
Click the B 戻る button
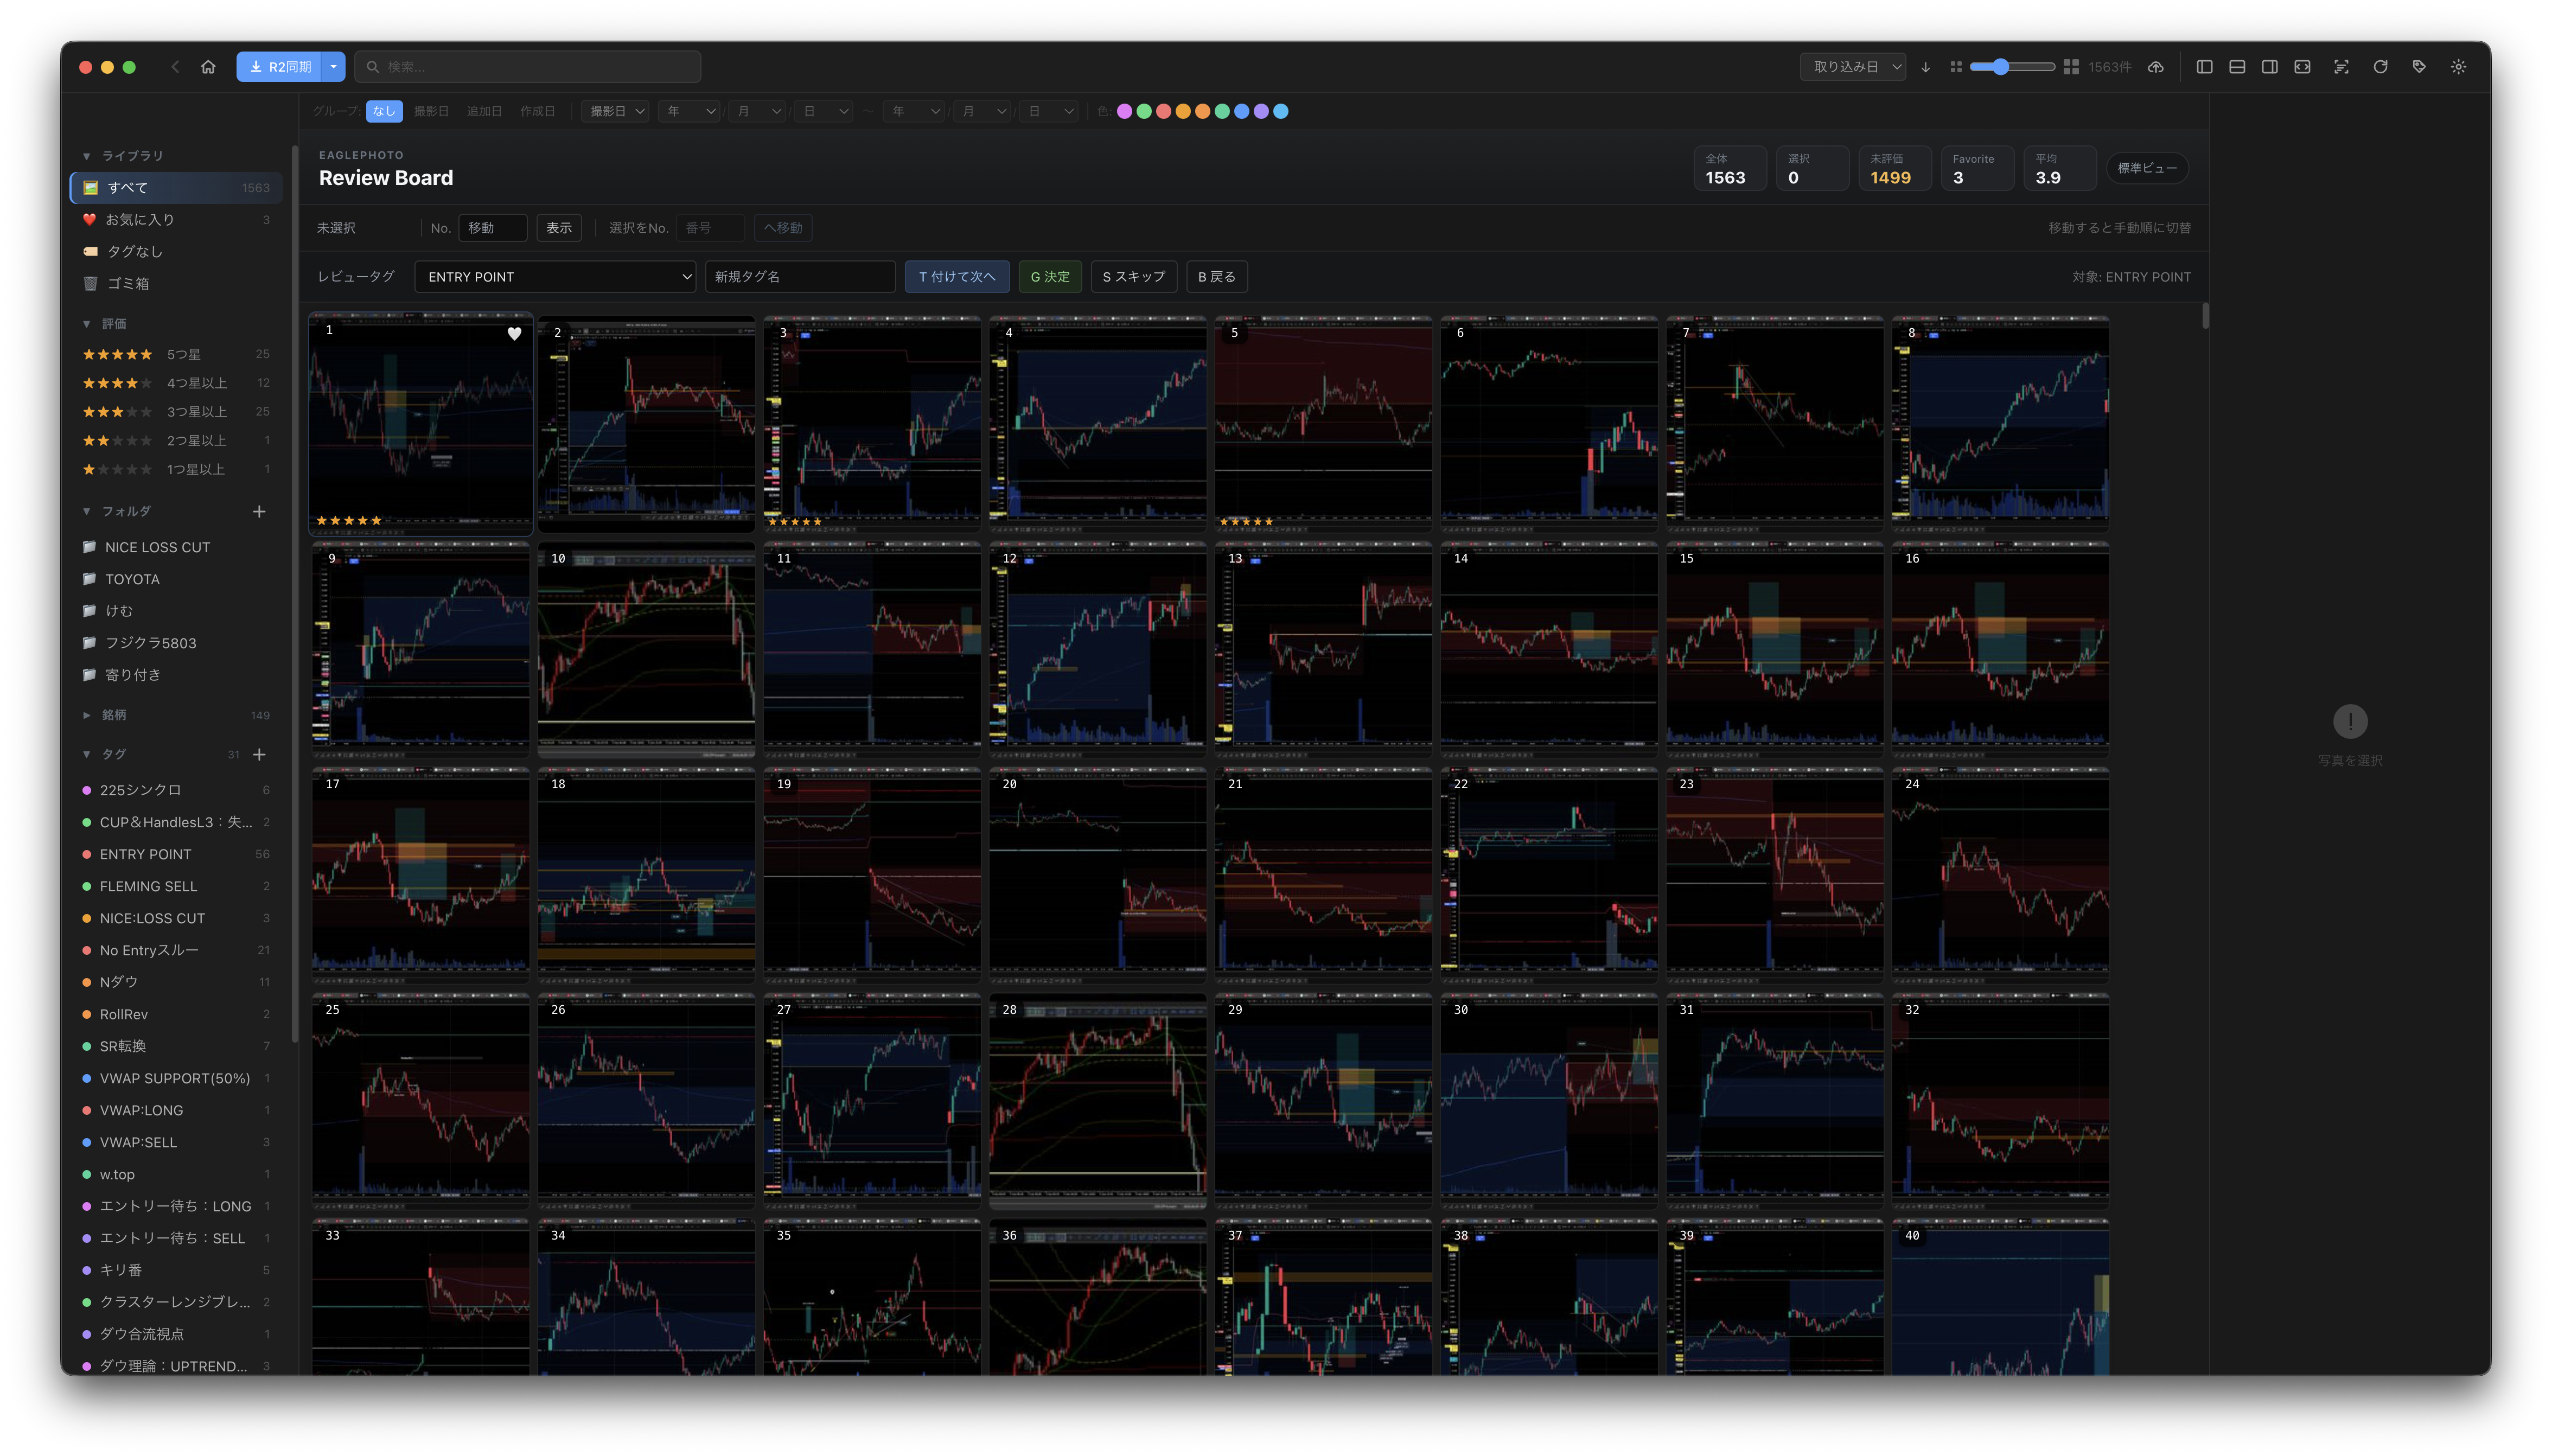[x=1216, y=277]
